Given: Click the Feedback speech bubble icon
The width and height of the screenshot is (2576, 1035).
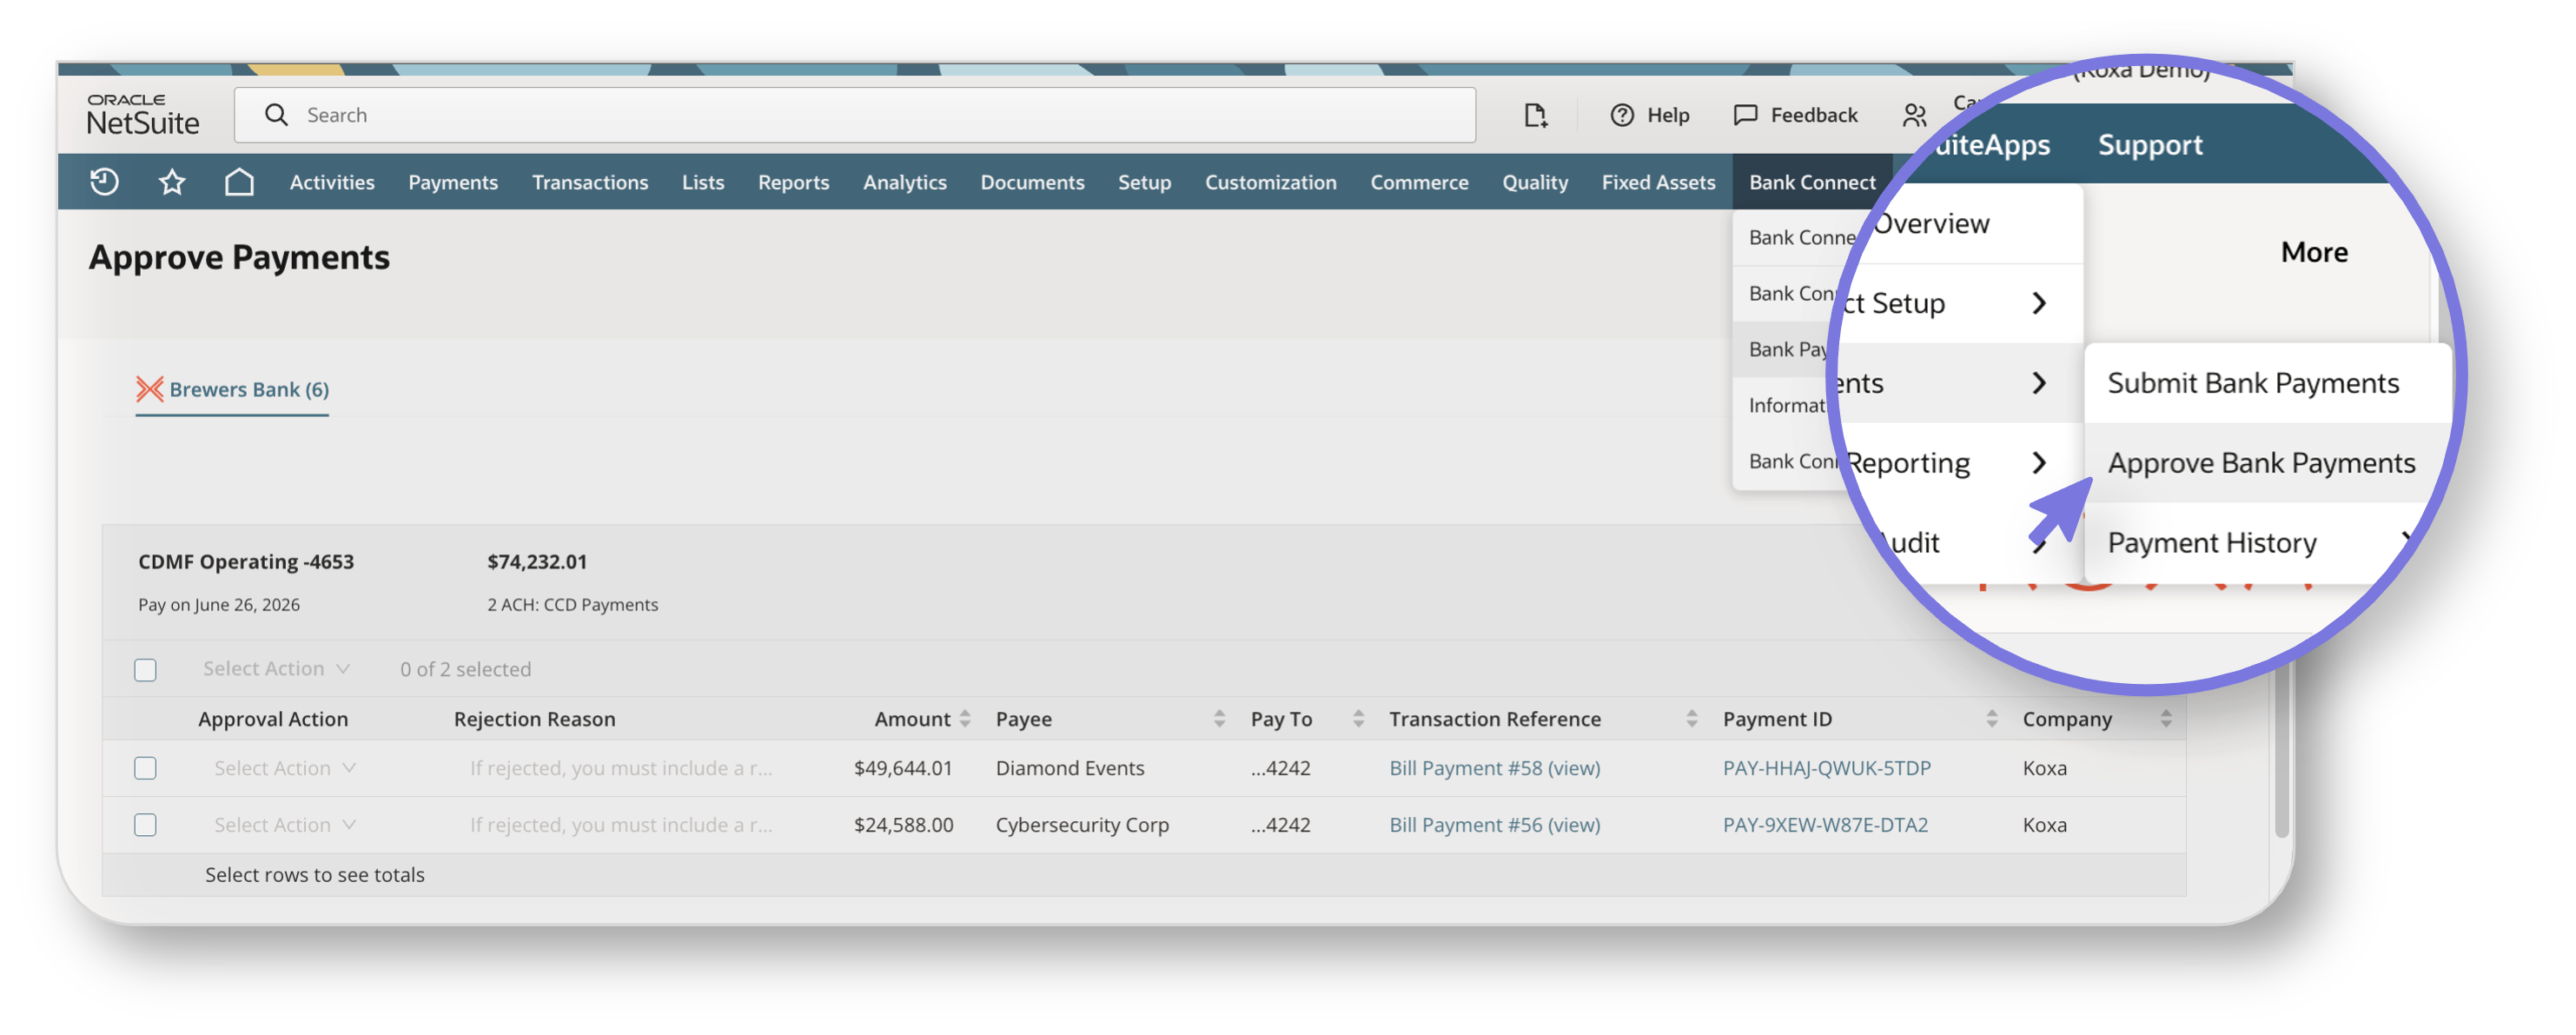Looking at the screenshot, I should point(1745,115).
